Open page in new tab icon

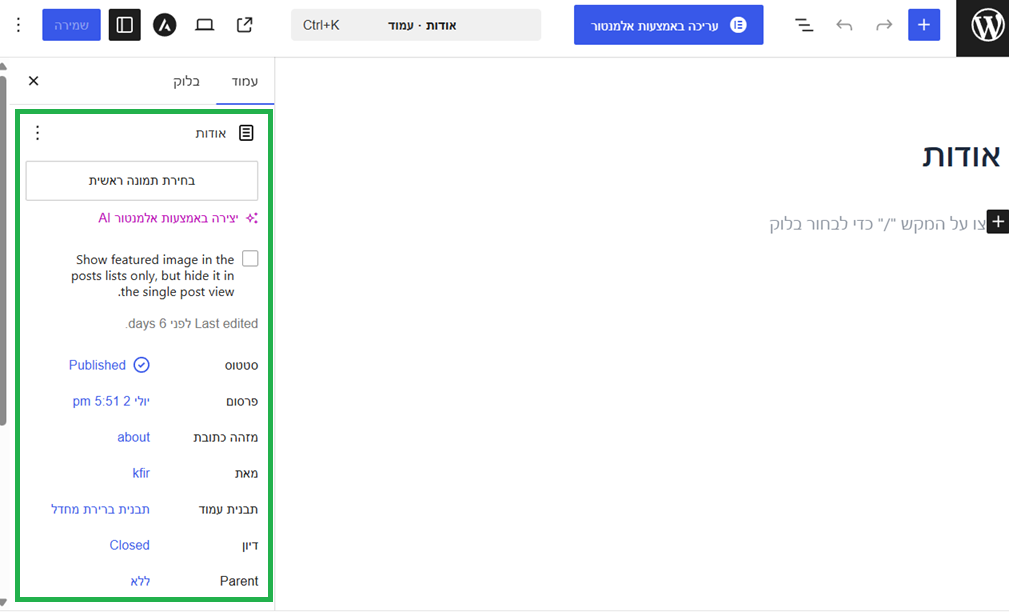point(245,25)
